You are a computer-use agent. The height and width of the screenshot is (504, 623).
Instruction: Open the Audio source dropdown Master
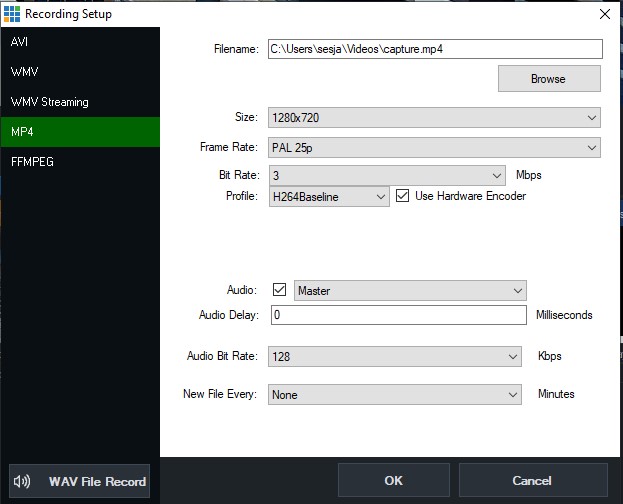[x=410, y=291]
